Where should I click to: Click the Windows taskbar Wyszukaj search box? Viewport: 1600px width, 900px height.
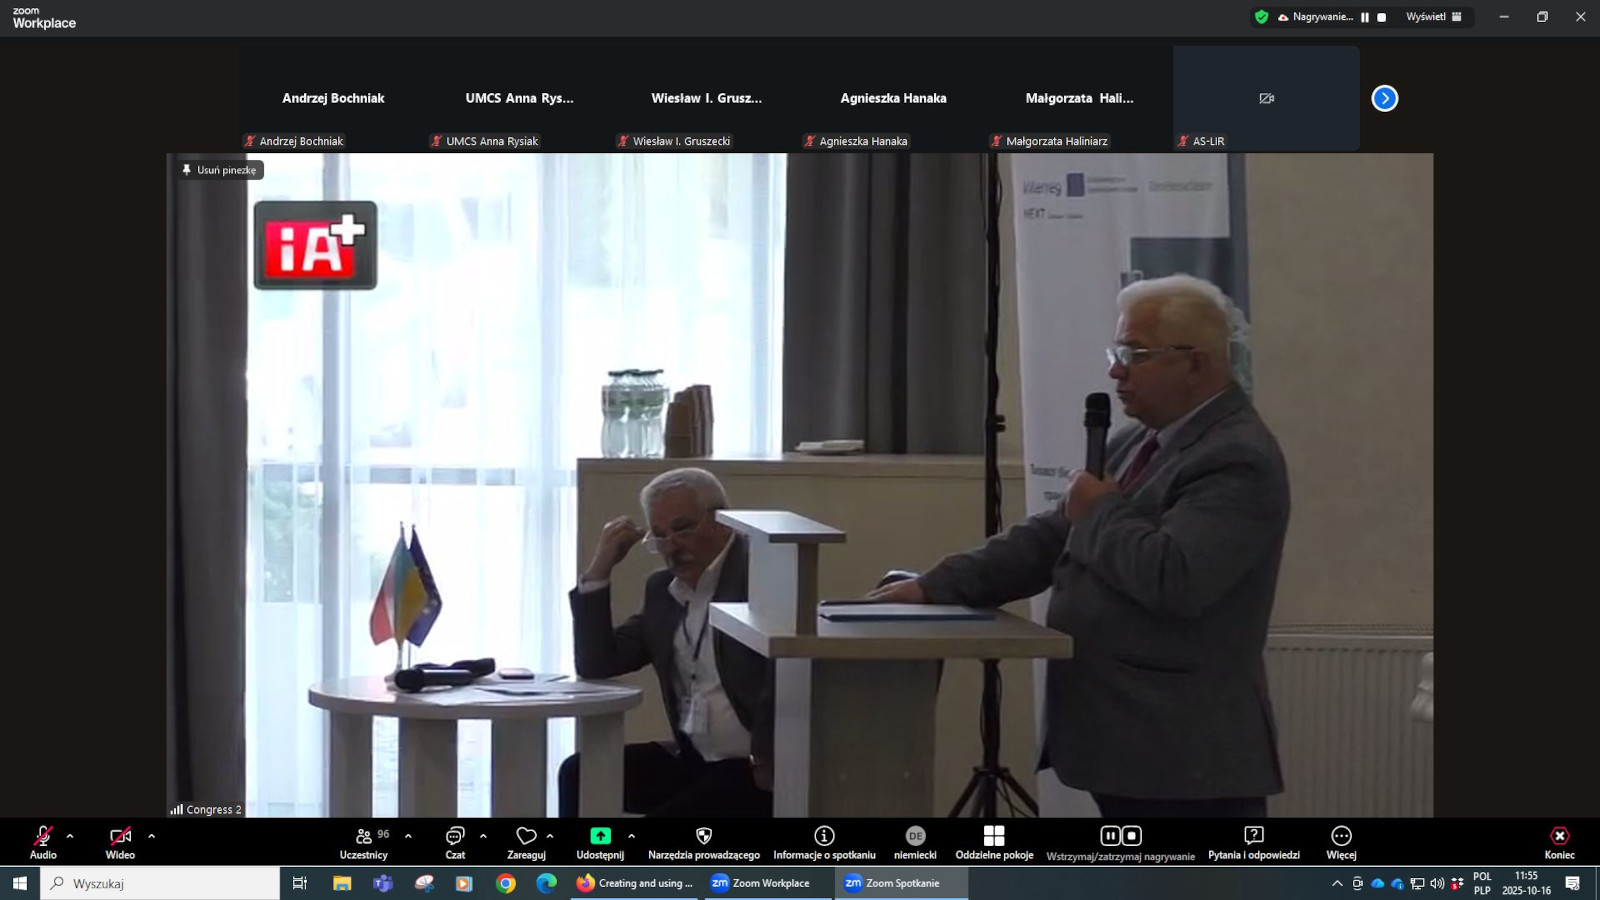[160, 883]
